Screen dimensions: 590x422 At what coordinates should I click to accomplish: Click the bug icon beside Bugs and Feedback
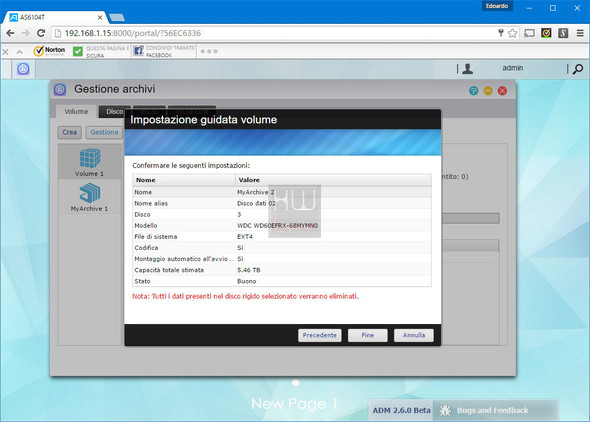point(445,410)
